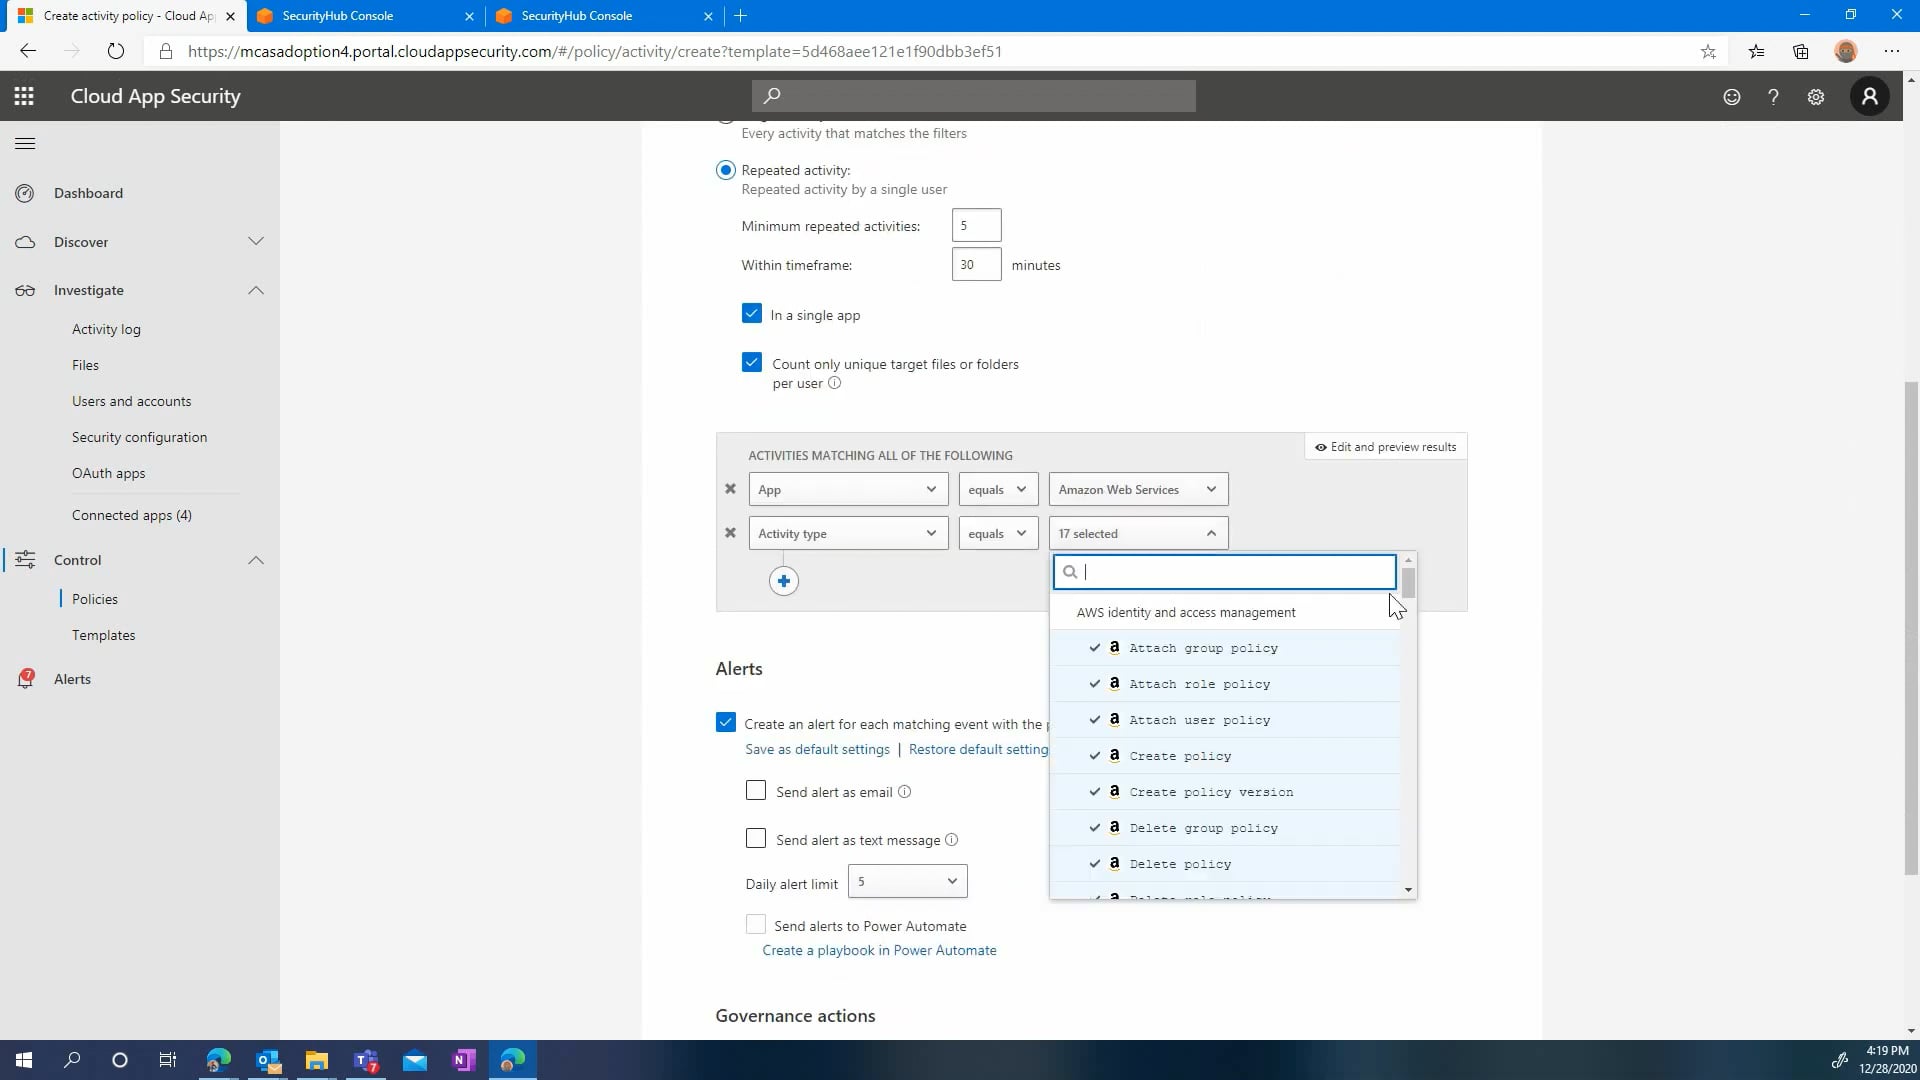Expand the 17 selected activity types
The height and width of the screenshot is (1080, 1920).
click(x=1138, y=533)
